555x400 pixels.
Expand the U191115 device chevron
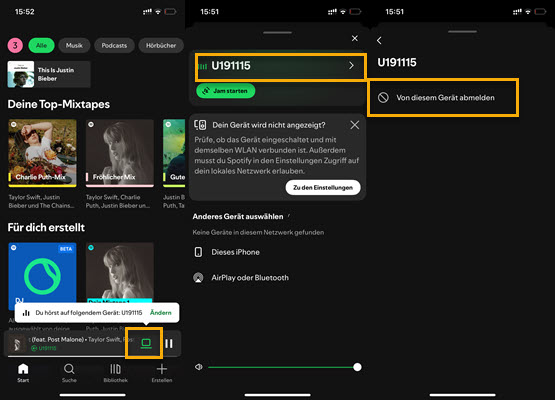[x=351, y=65]
